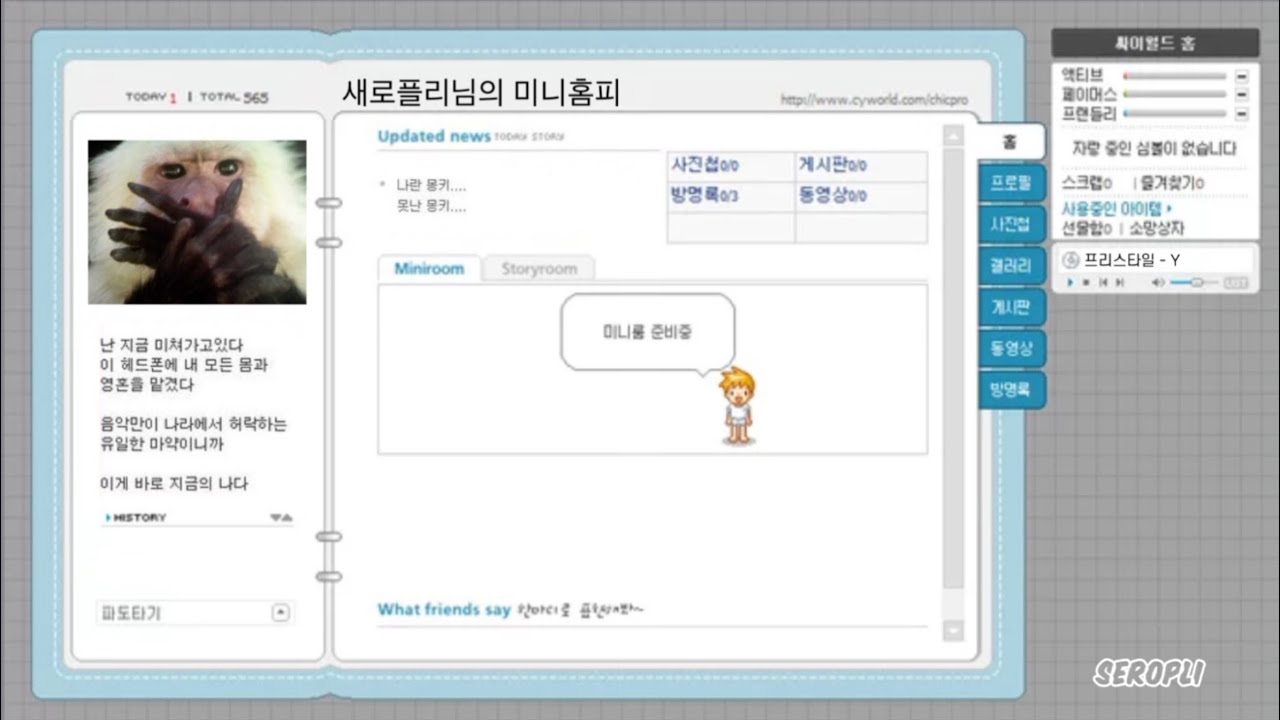The image size is (1280, 720).
Task: Open 게시판 0/0 in the news table
Action: pos(832,166)
